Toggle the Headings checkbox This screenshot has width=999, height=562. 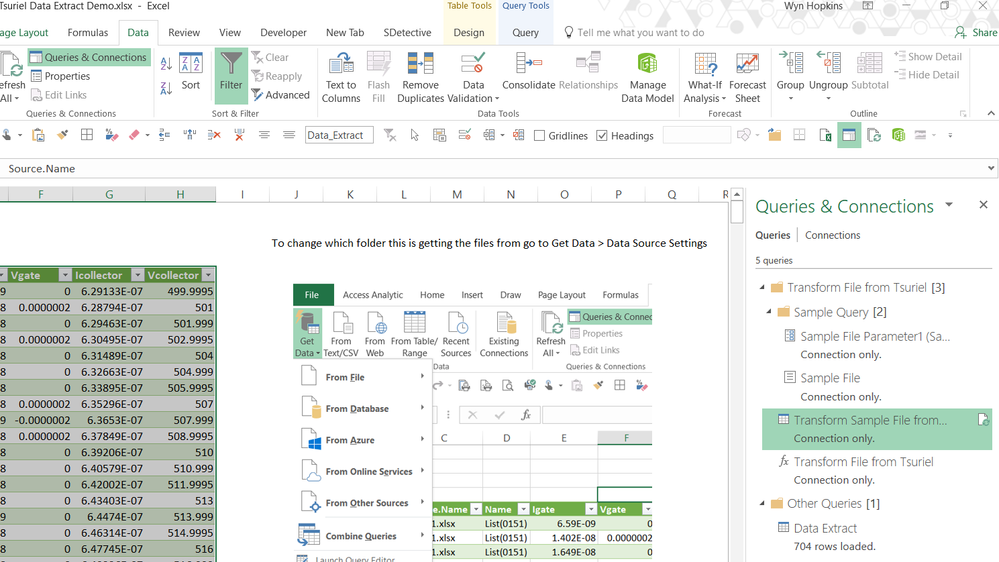pyautogui.click(x=601, y=136)
